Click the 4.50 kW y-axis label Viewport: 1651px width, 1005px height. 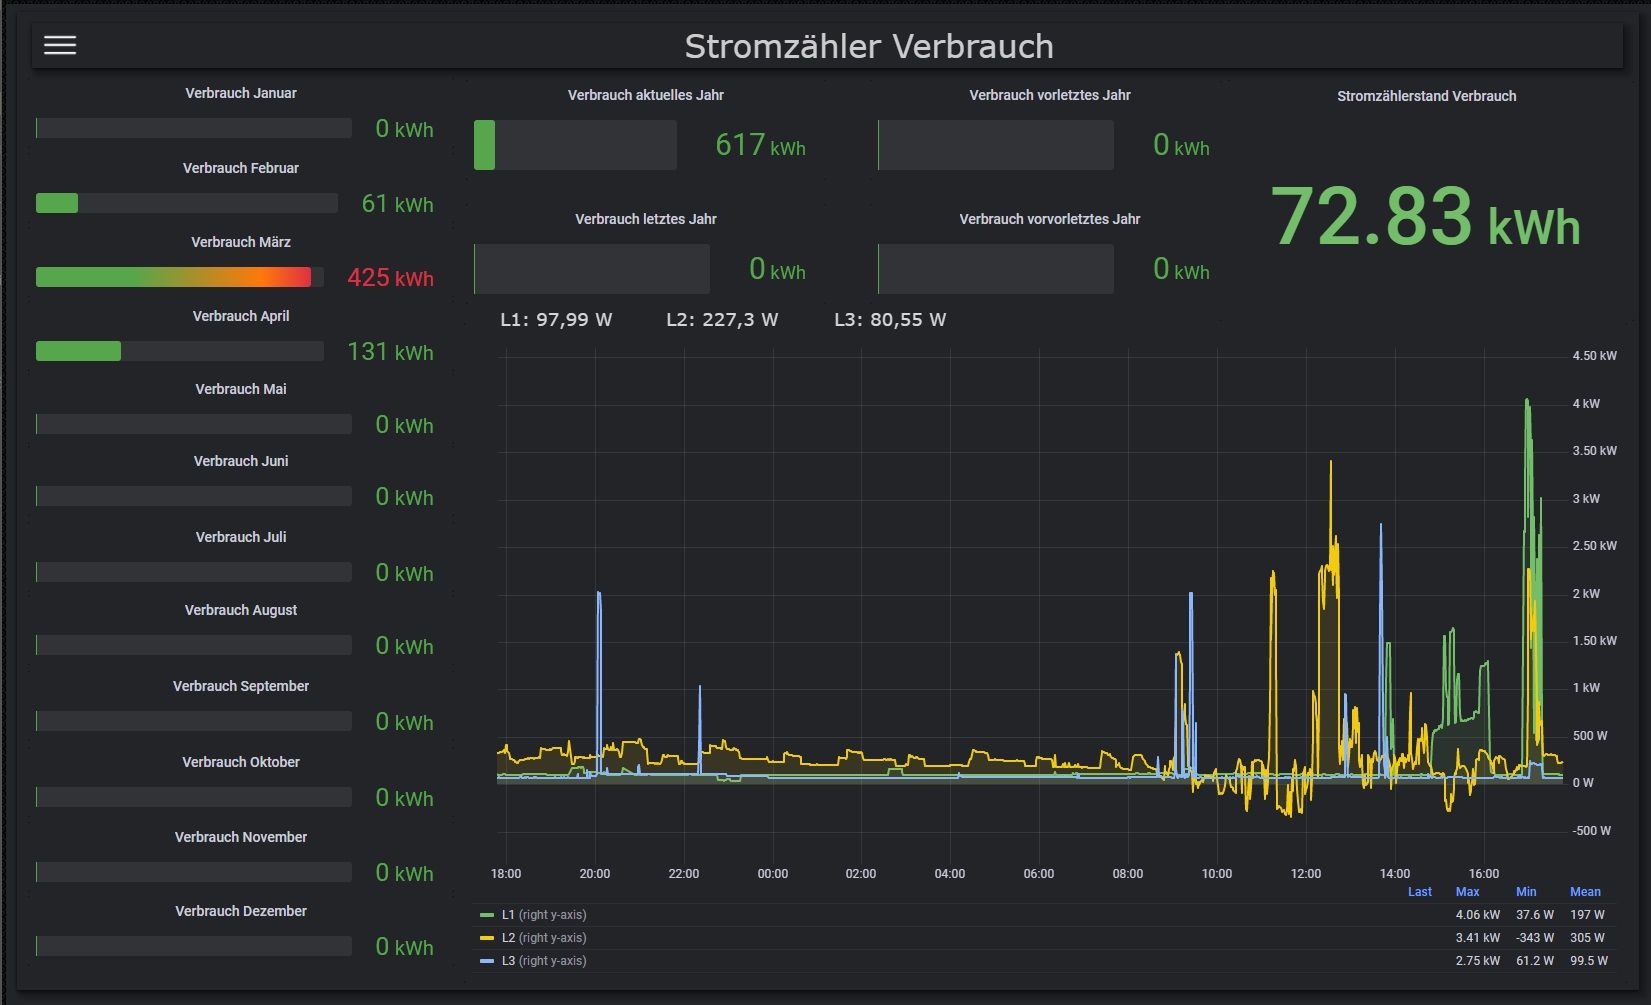pos(1595,356)
